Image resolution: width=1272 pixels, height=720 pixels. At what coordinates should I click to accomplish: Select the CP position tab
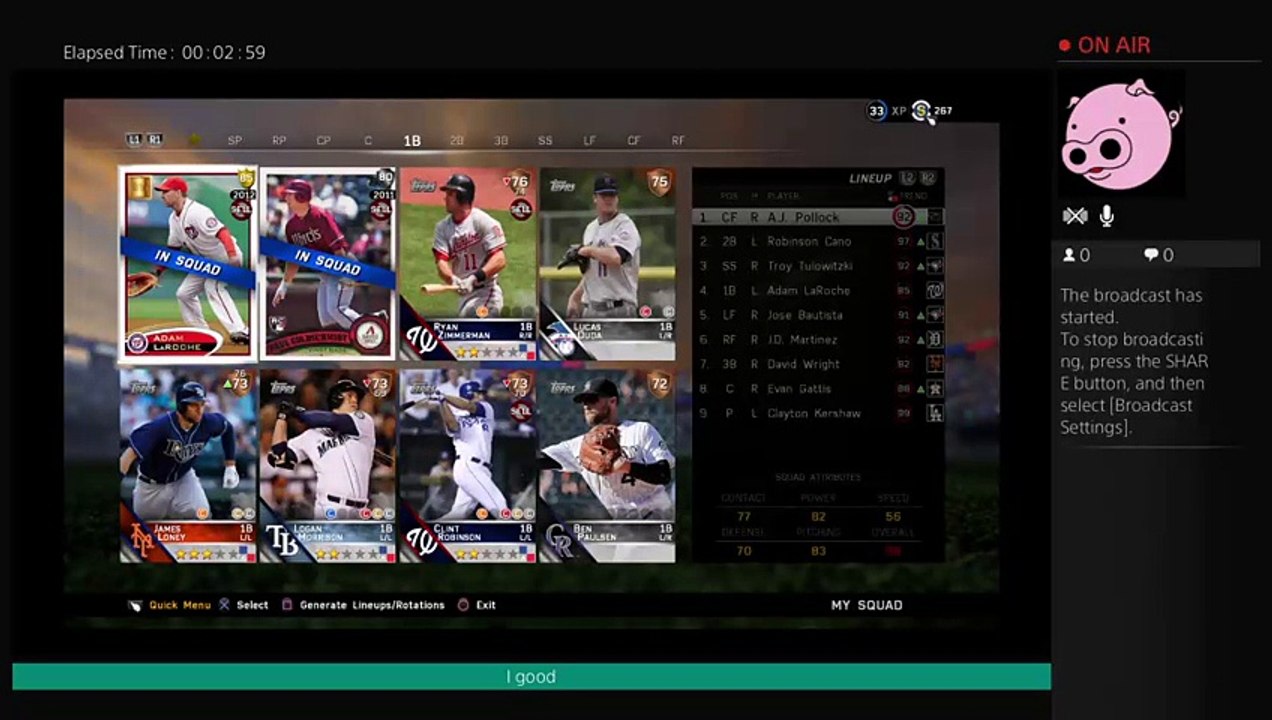[323, 141]
